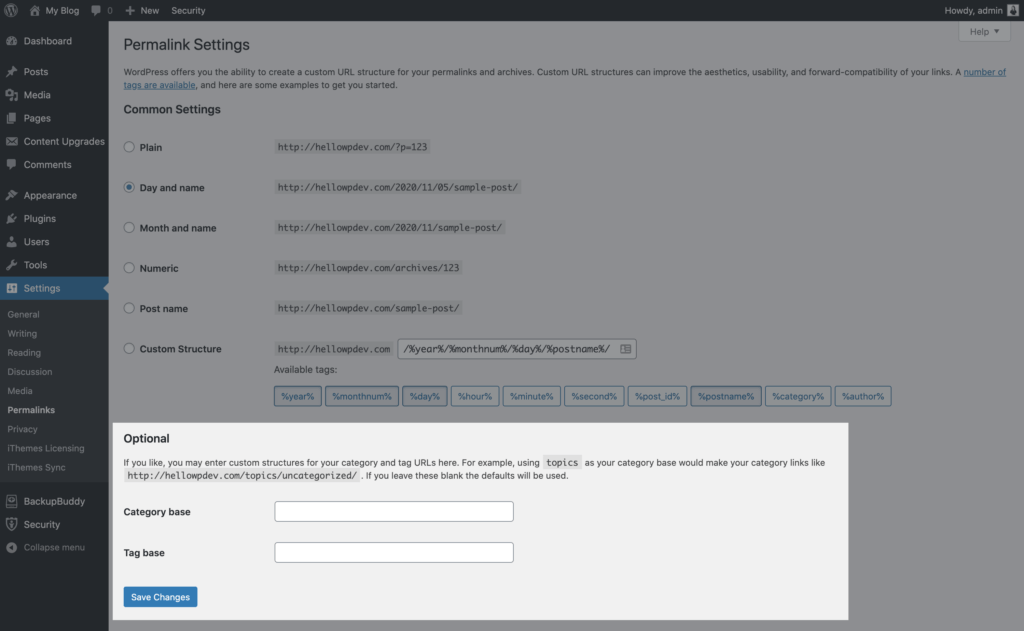Screen dimensions: 1024x631
Task: Click the Posts pushpin icon
Action: pos(12,71)
